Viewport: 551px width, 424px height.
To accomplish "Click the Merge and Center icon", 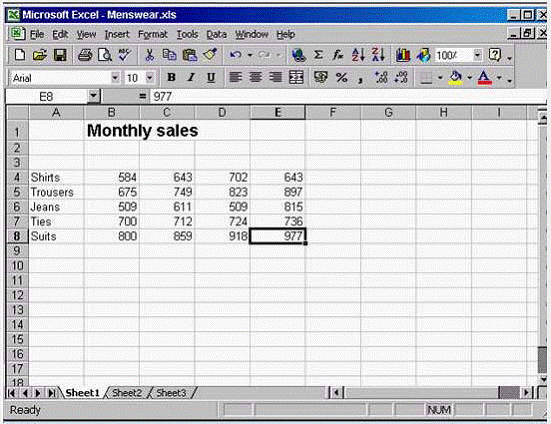I will coord(296,77).
